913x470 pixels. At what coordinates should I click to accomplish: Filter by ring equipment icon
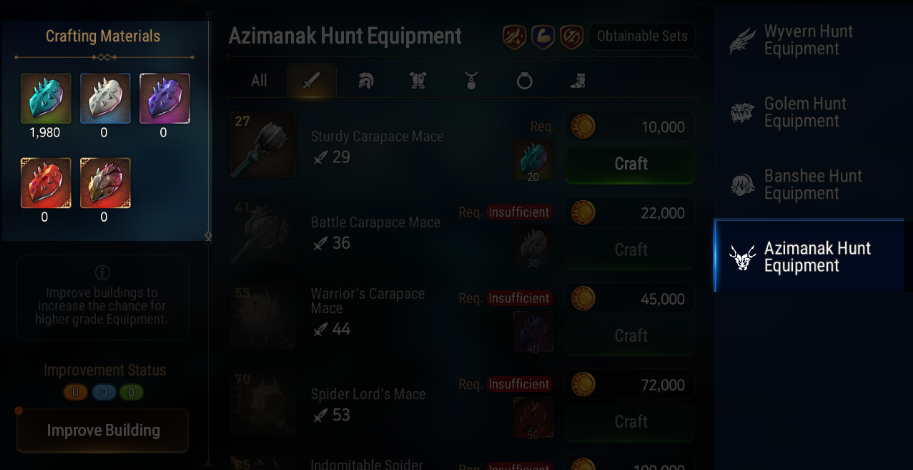525,81
